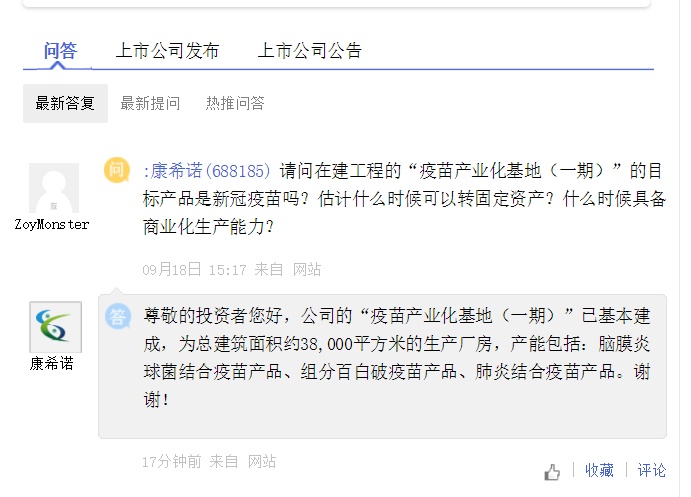Switch to the 问答 tab
The image size is (691, 497).
click(x=60, y=51)
